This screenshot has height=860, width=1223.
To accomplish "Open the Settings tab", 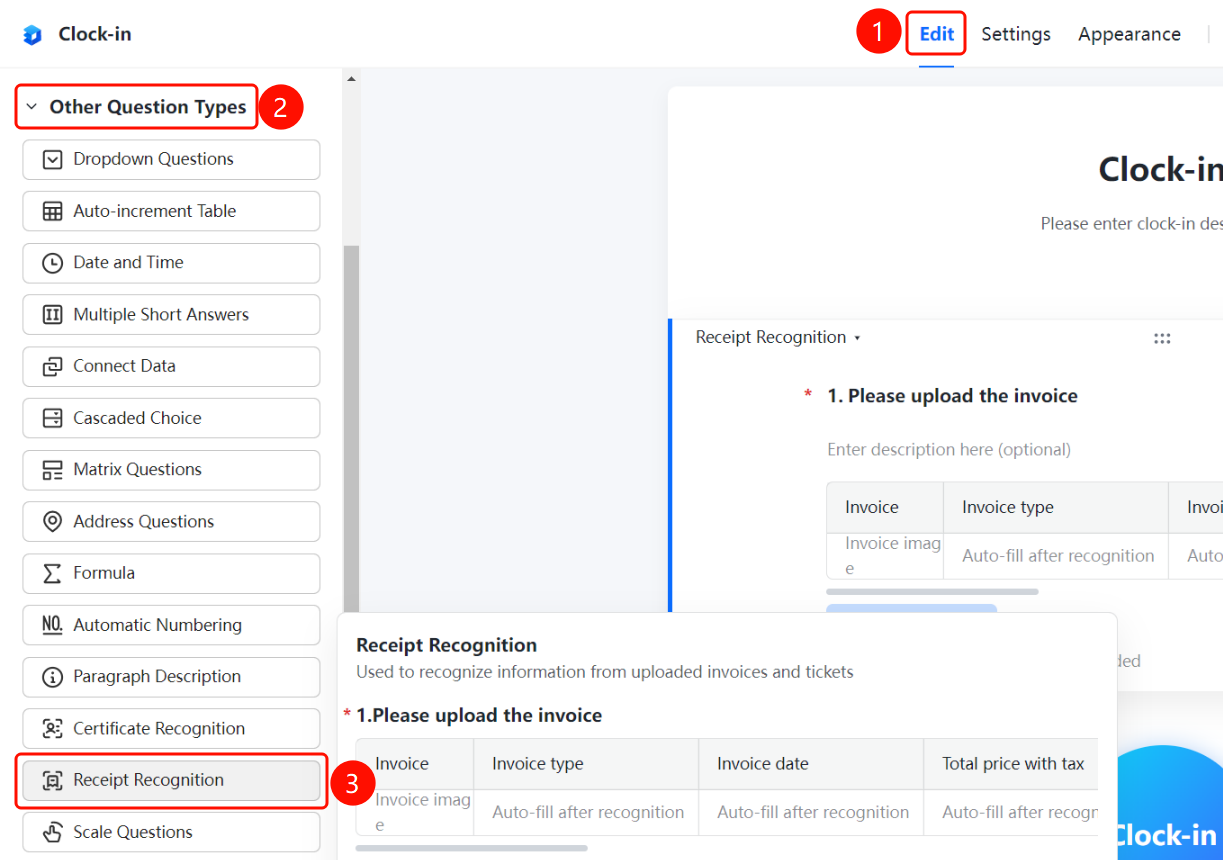I will (1016, 34).
